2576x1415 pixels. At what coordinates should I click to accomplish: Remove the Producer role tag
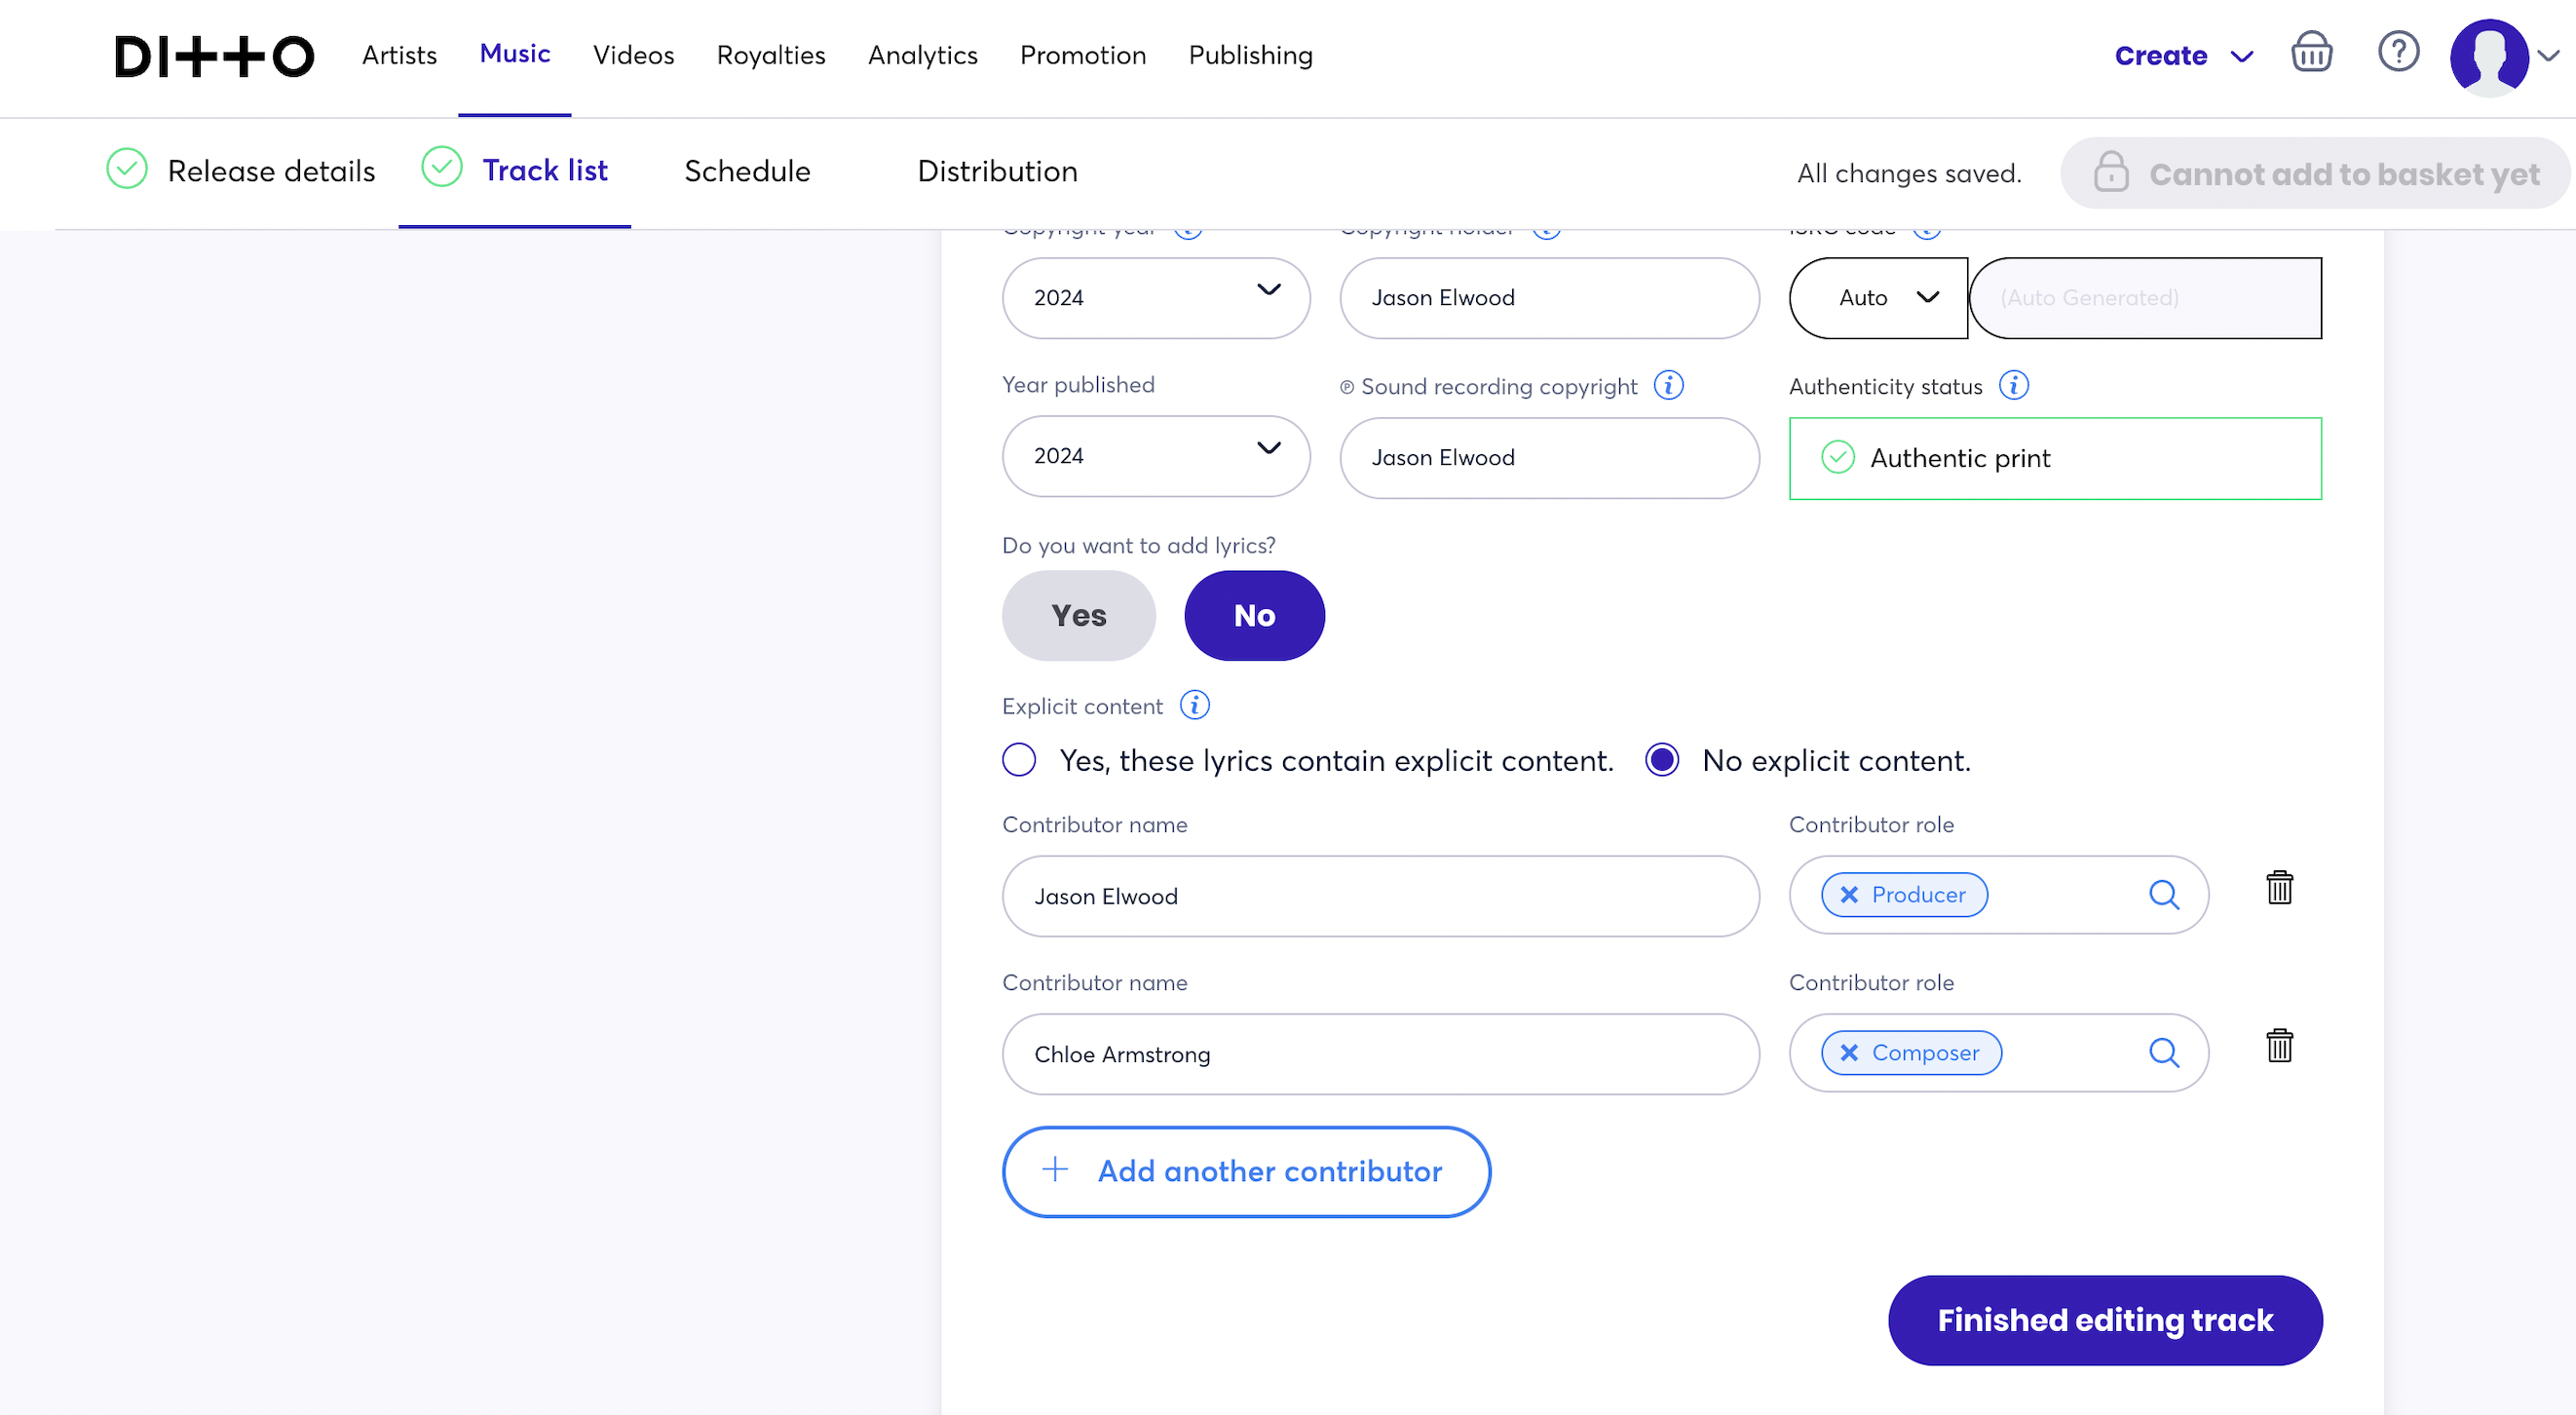pos(1849,895)
